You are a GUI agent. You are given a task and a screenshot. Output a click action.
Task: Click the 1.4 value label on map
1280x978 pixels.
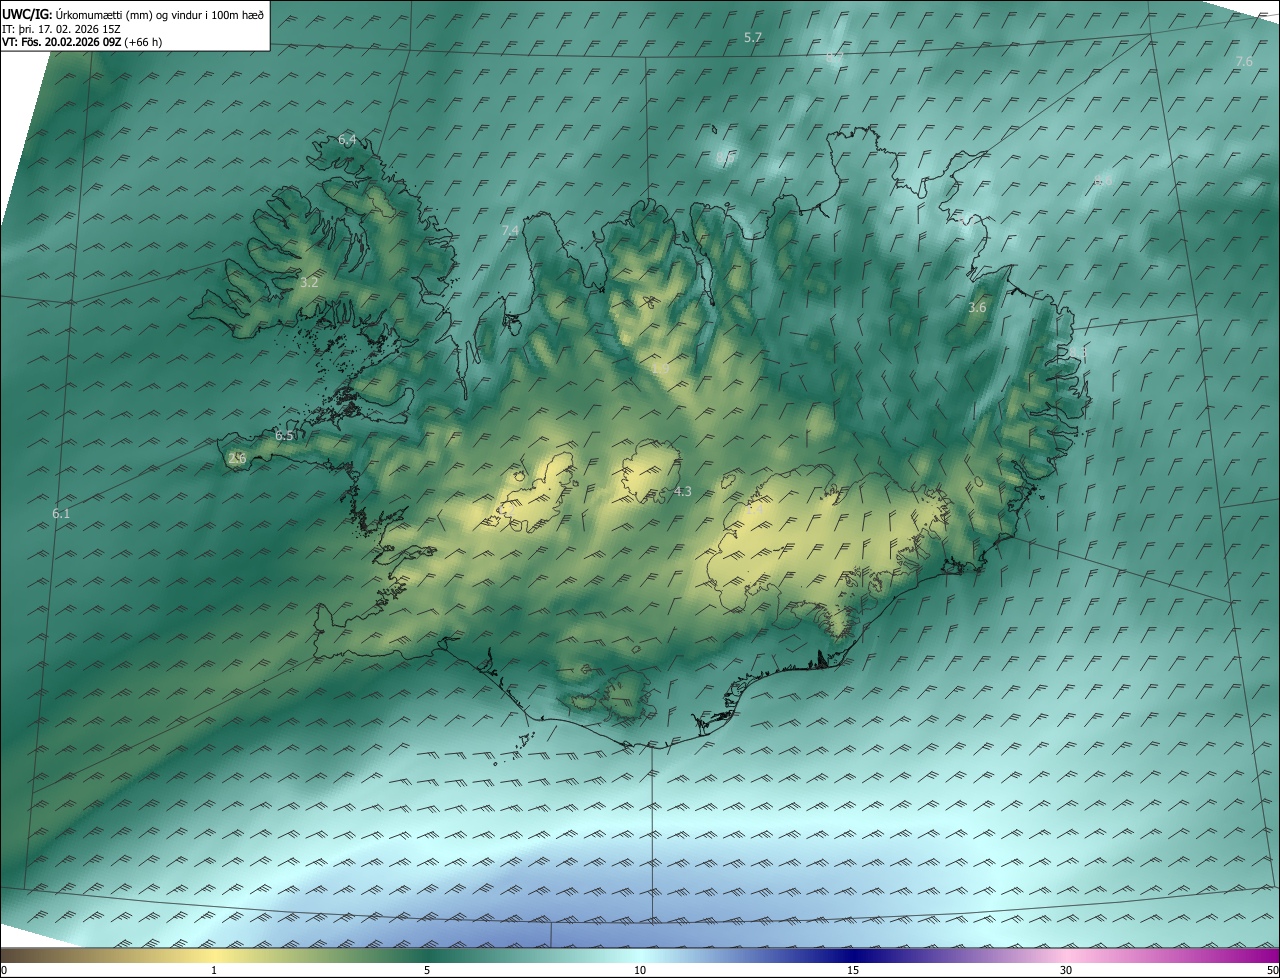757,508
